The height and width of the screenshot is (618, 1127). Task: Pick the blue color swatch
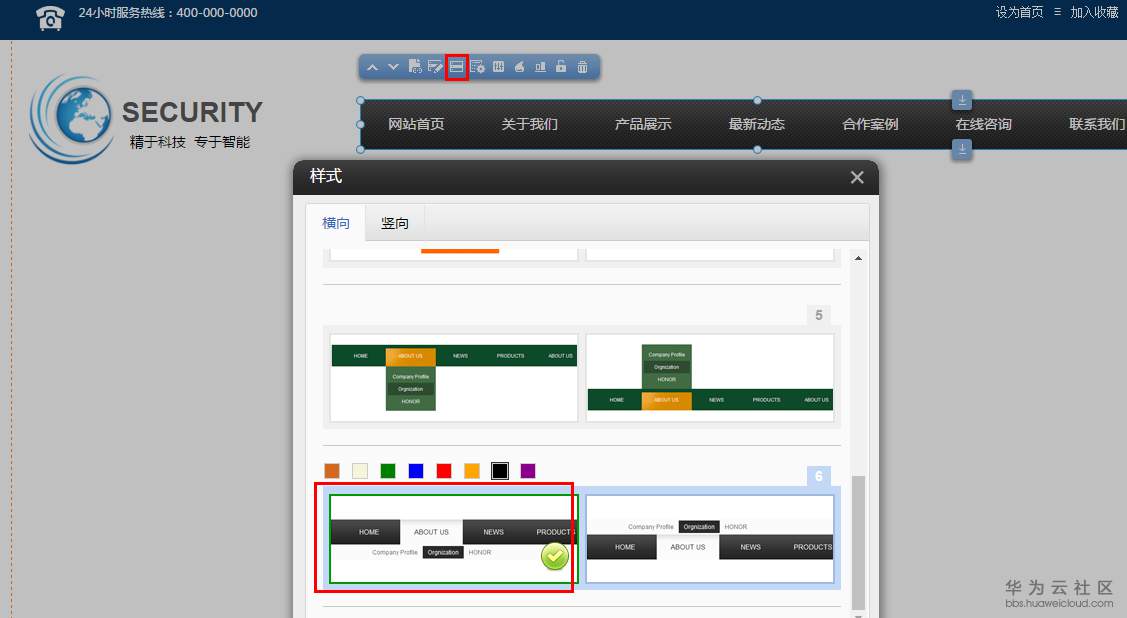(416, 471)
